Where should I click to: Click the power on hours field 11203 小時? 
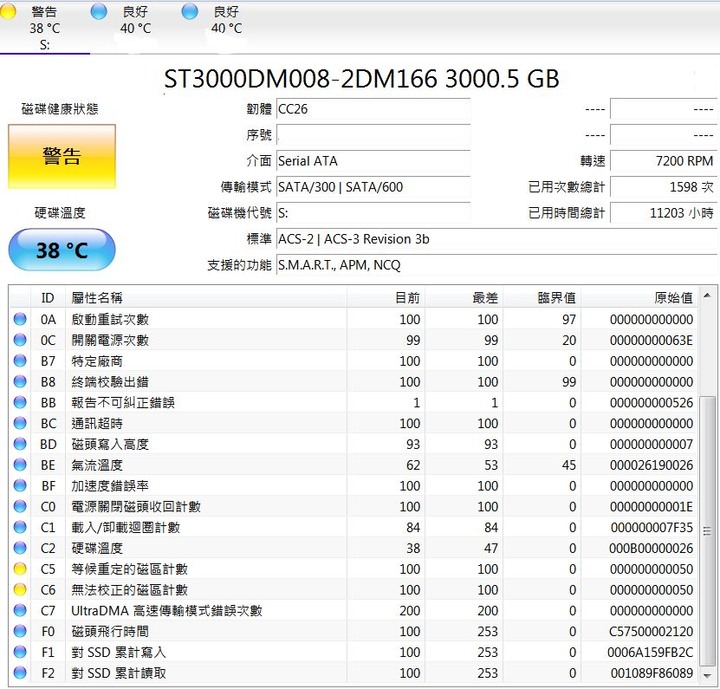point(664,213)
